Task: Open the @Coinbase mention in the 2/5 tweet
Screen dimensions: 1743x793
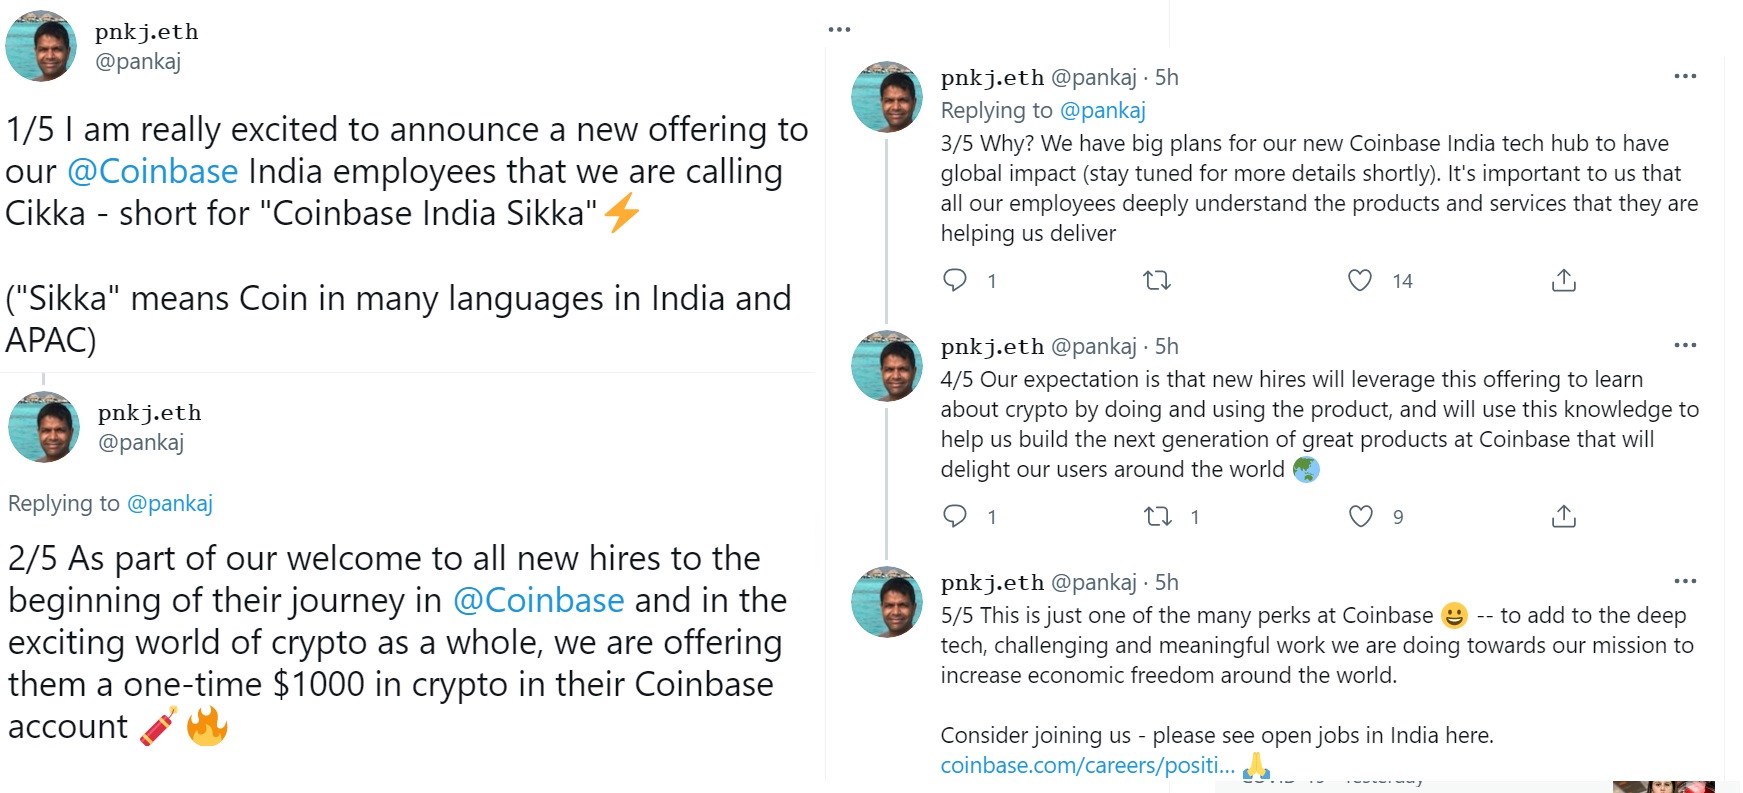Action: [x=539, y=601]
